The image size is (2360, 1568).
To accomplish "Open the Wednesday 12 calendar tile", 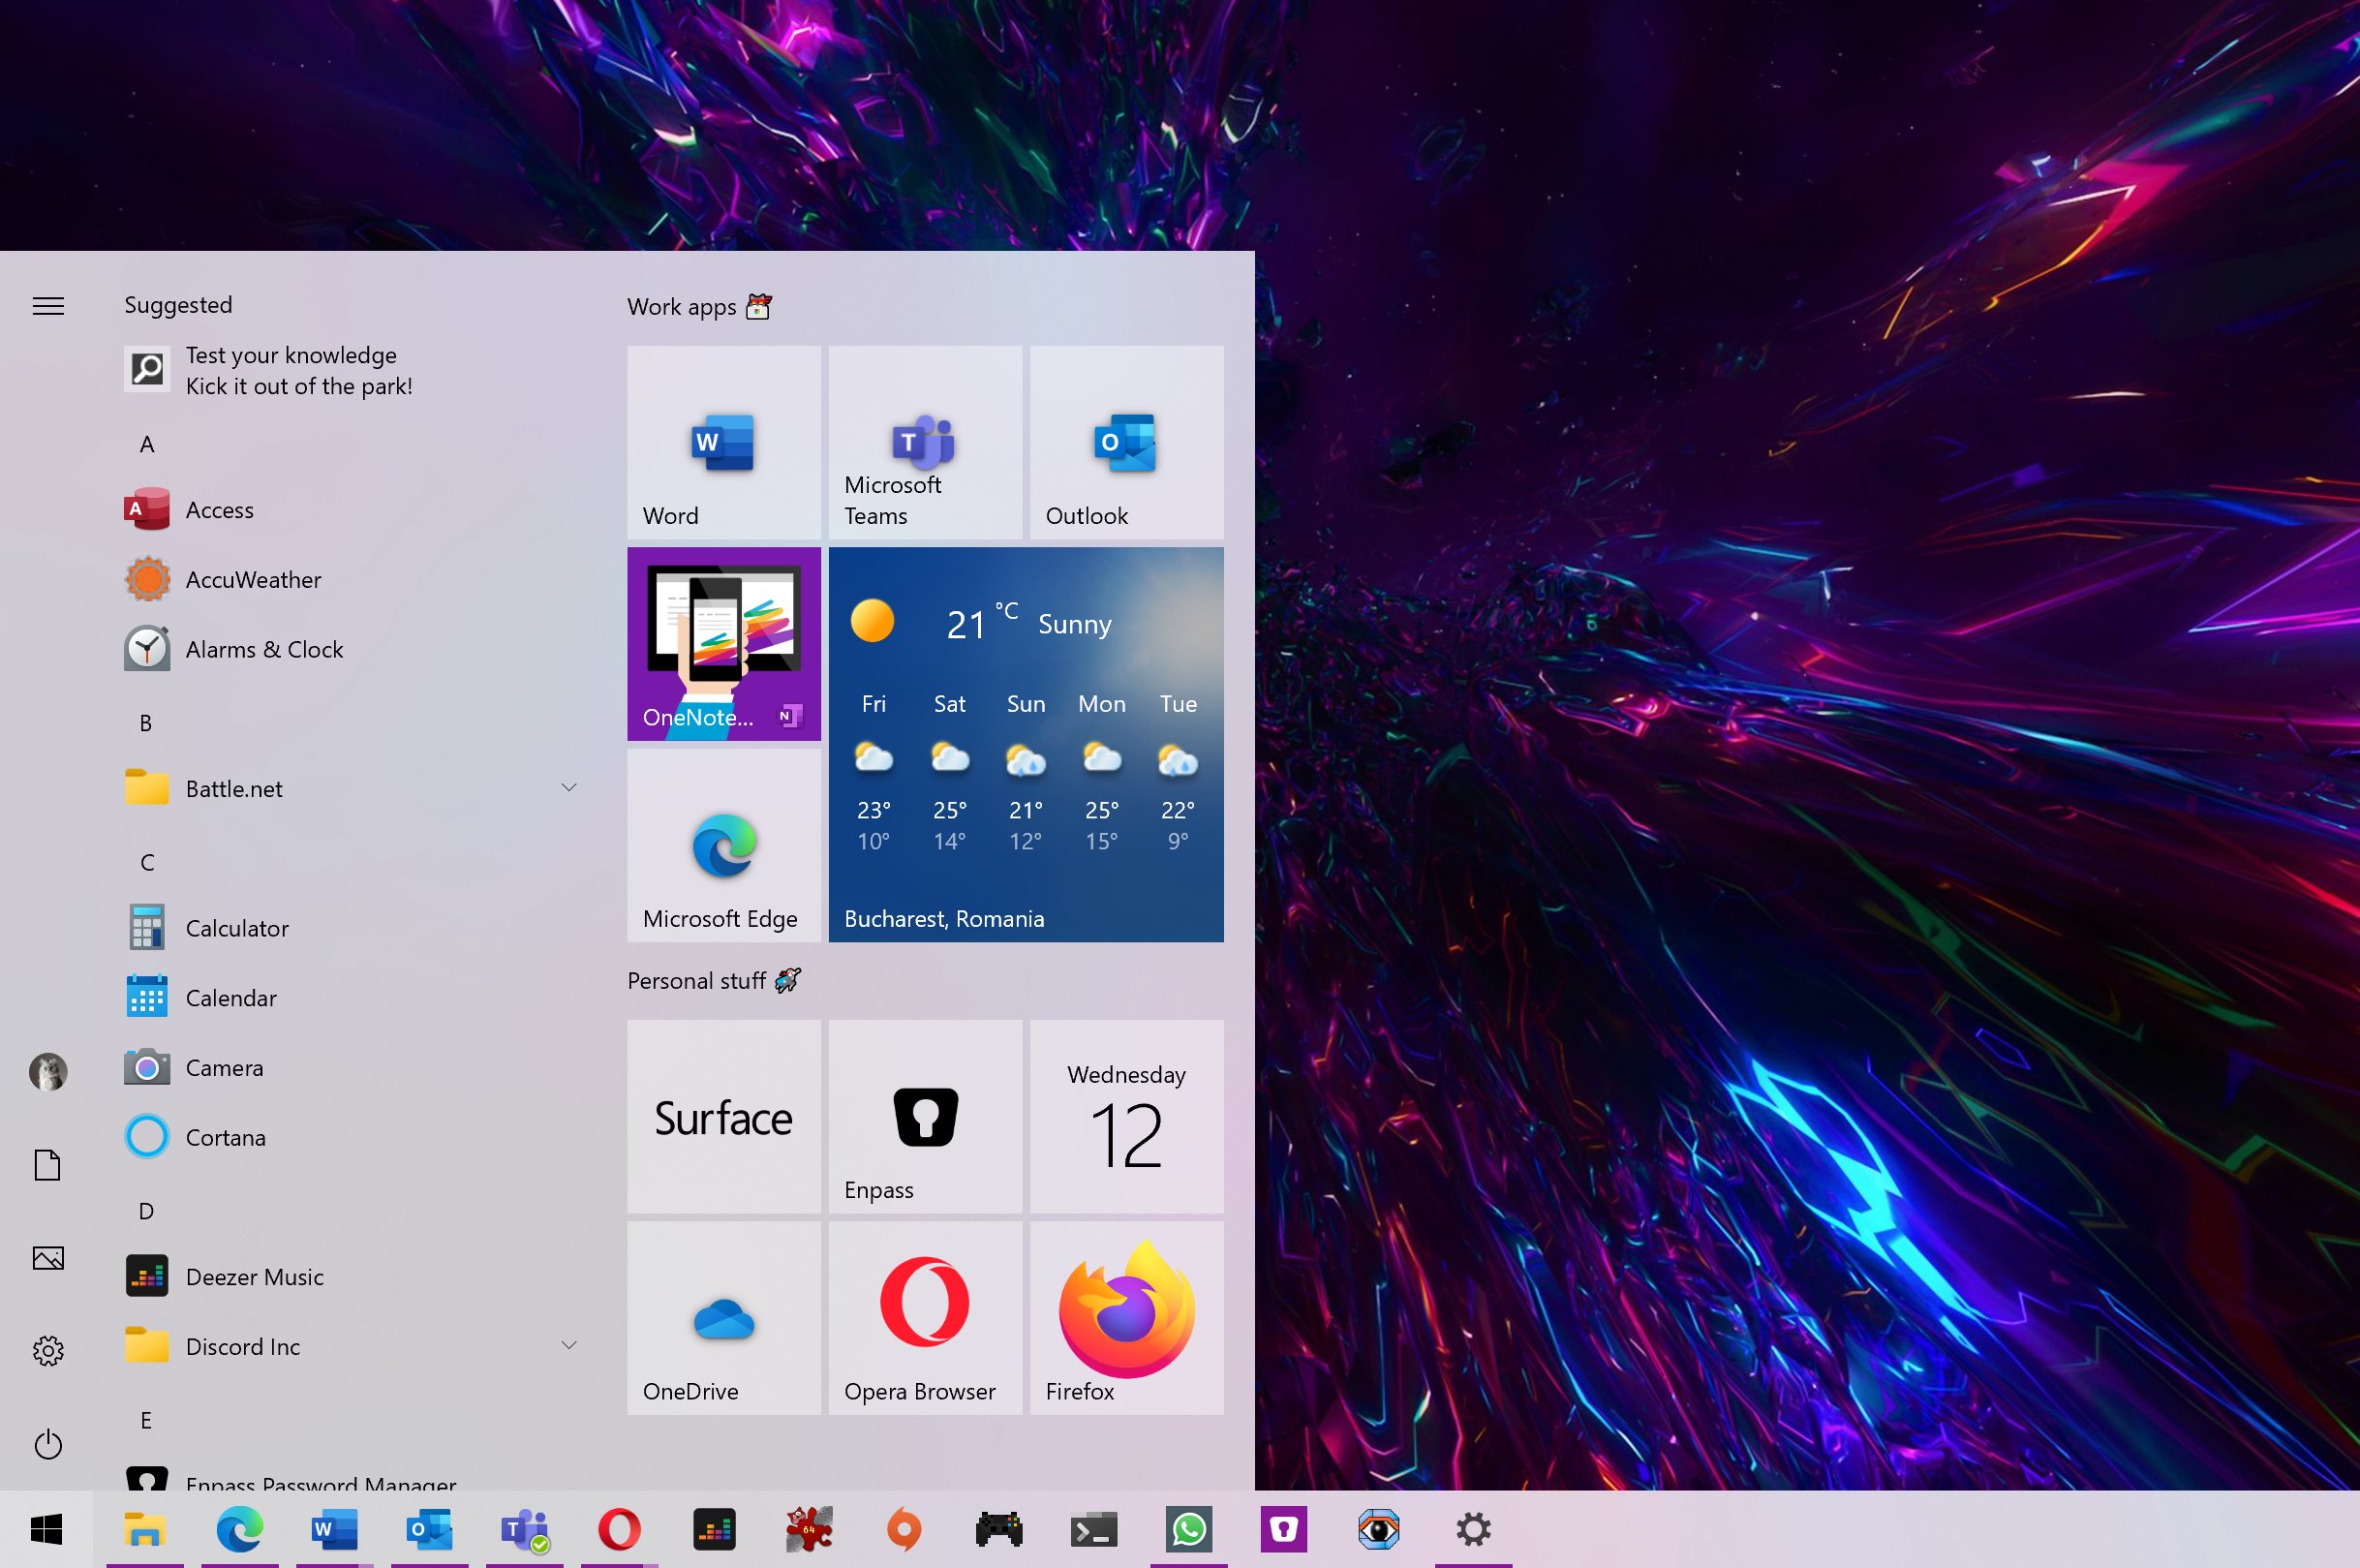I will point(1127,1116).
